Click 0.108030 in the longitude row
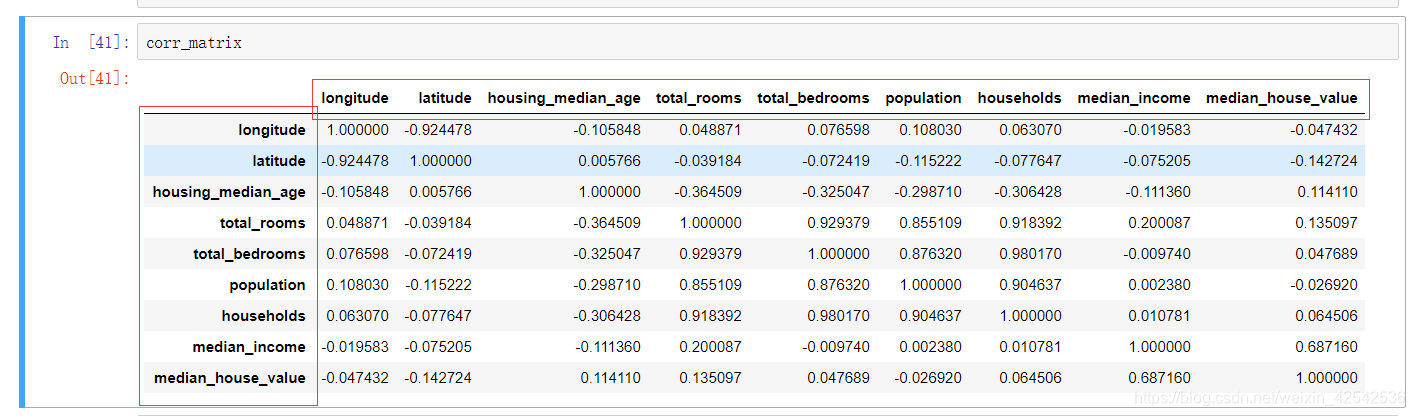Image resolution: width=1415 pixels, height=416 pixels. 931,130
